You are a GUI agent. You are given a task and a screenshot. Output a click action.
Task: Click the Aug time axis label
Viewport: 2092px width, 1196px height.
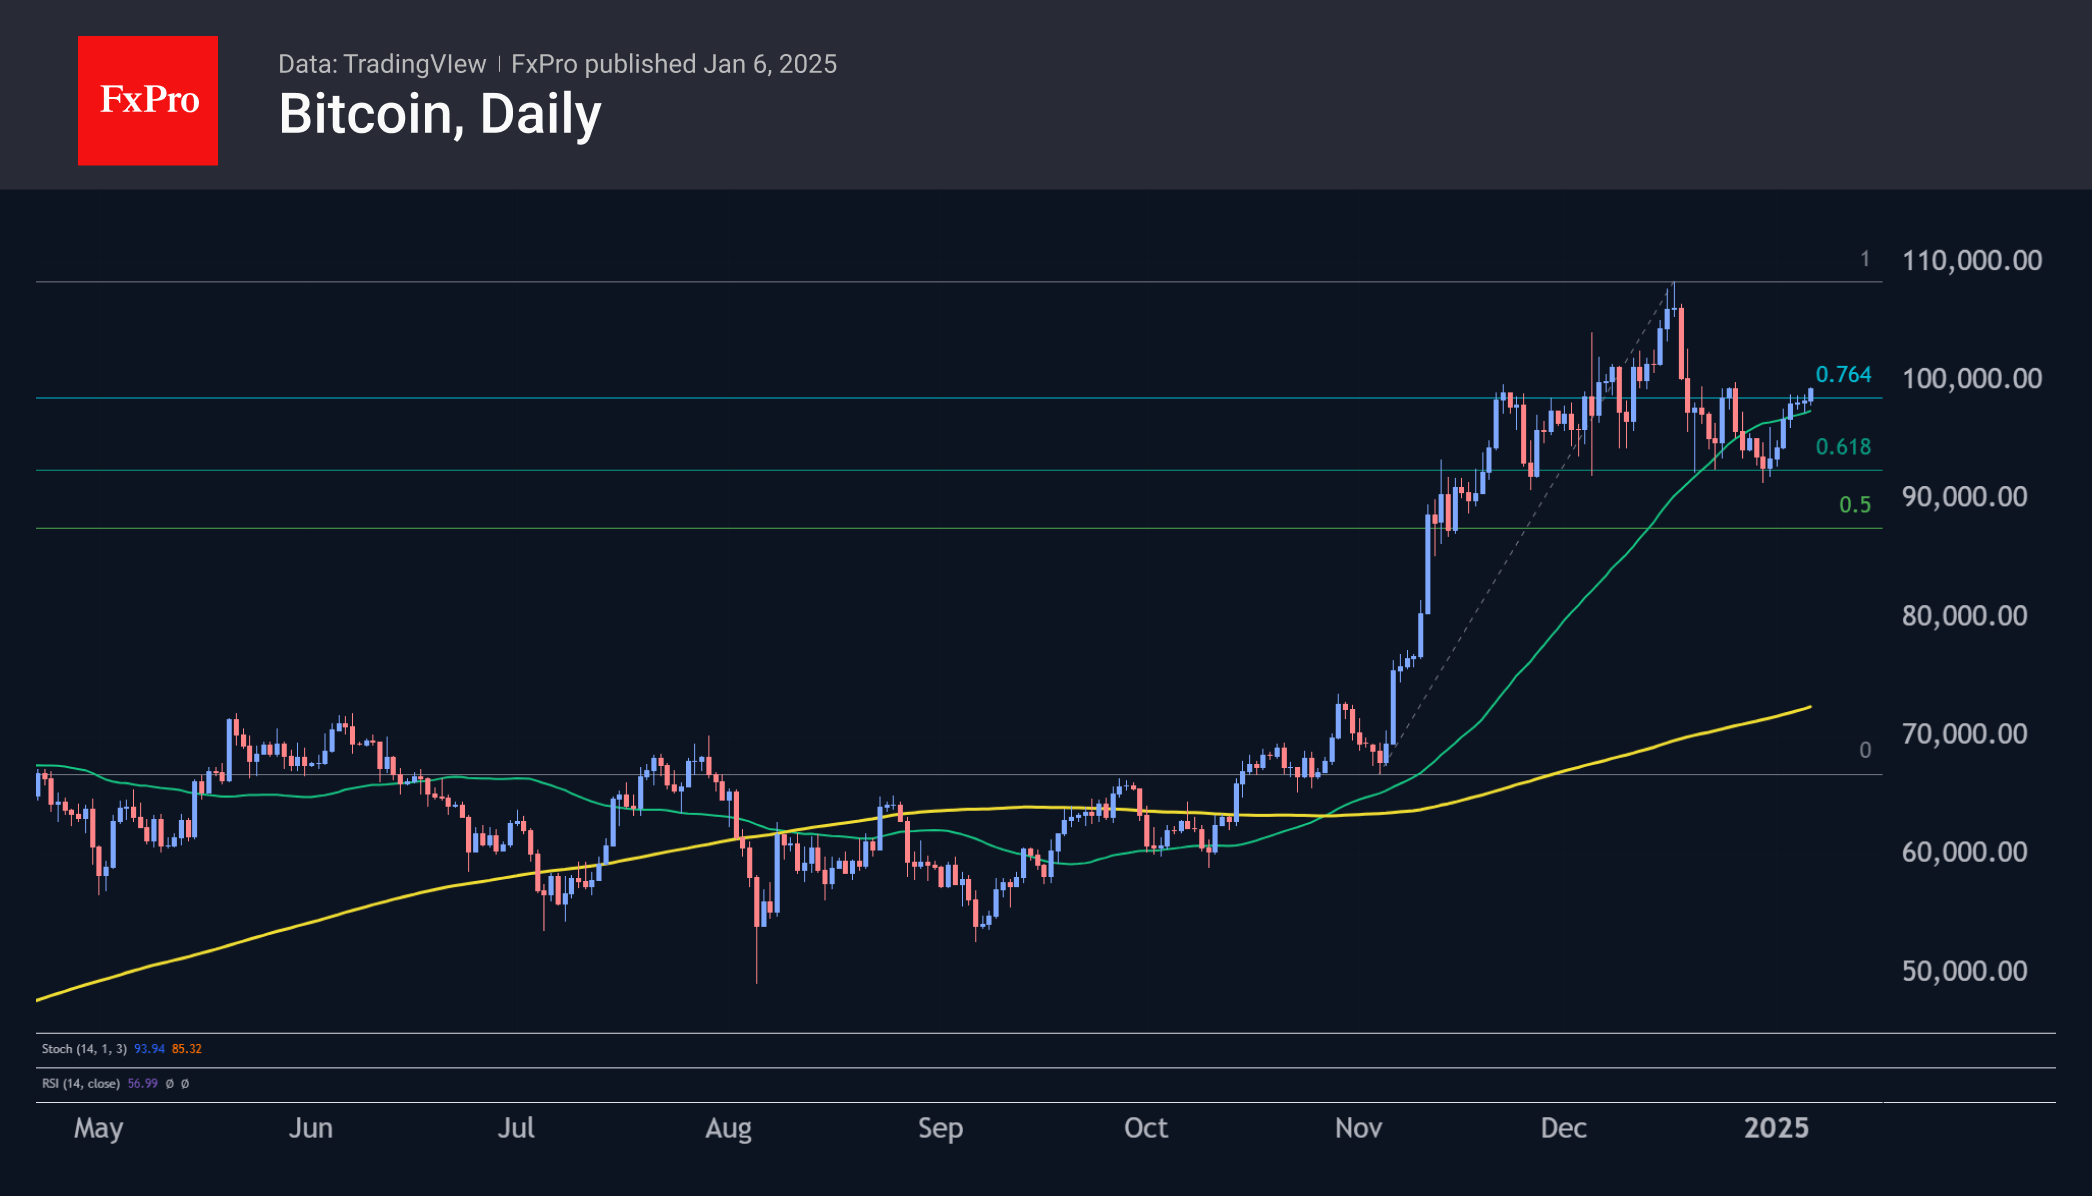pos(728,1128)
